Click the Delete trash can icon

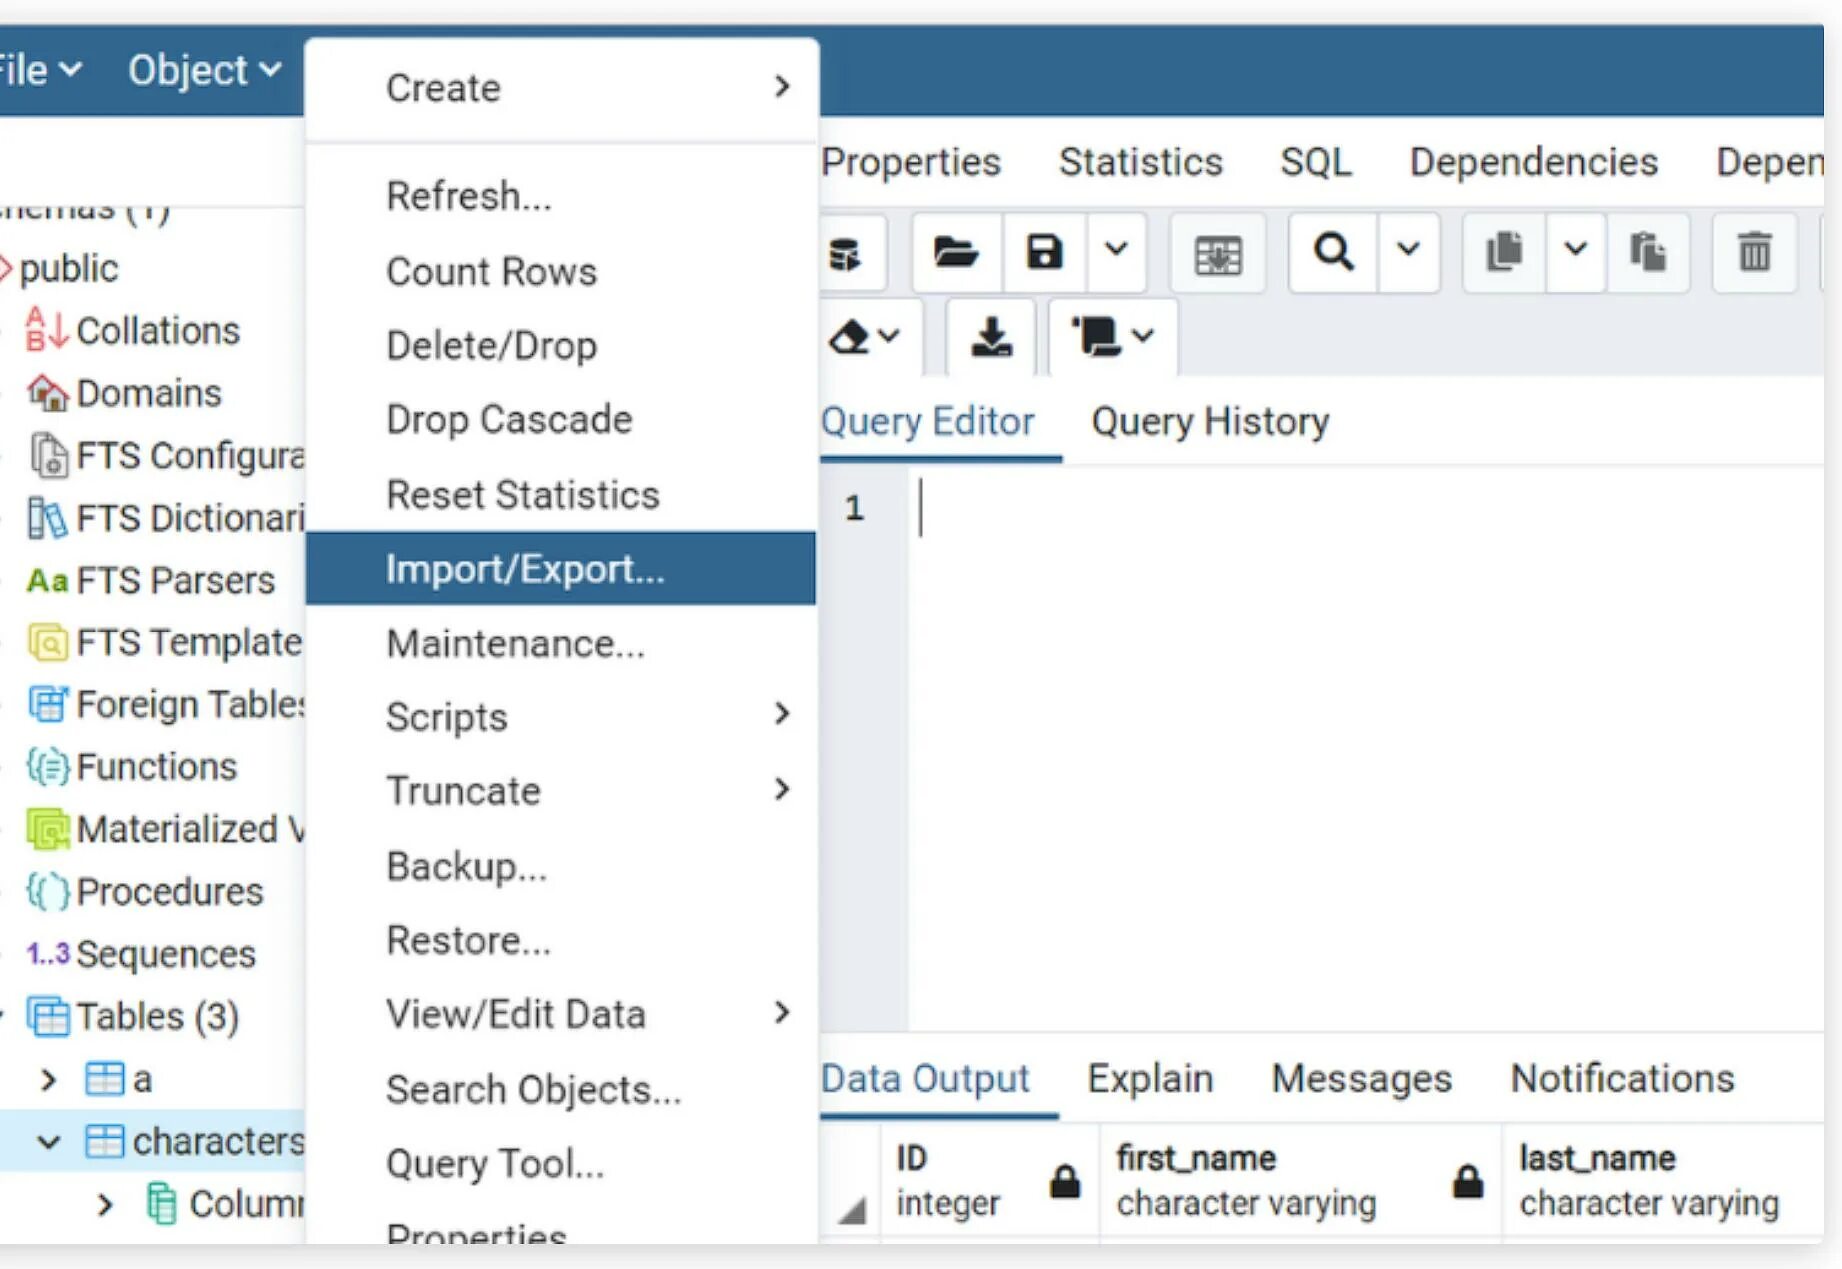pos(1754,252)
